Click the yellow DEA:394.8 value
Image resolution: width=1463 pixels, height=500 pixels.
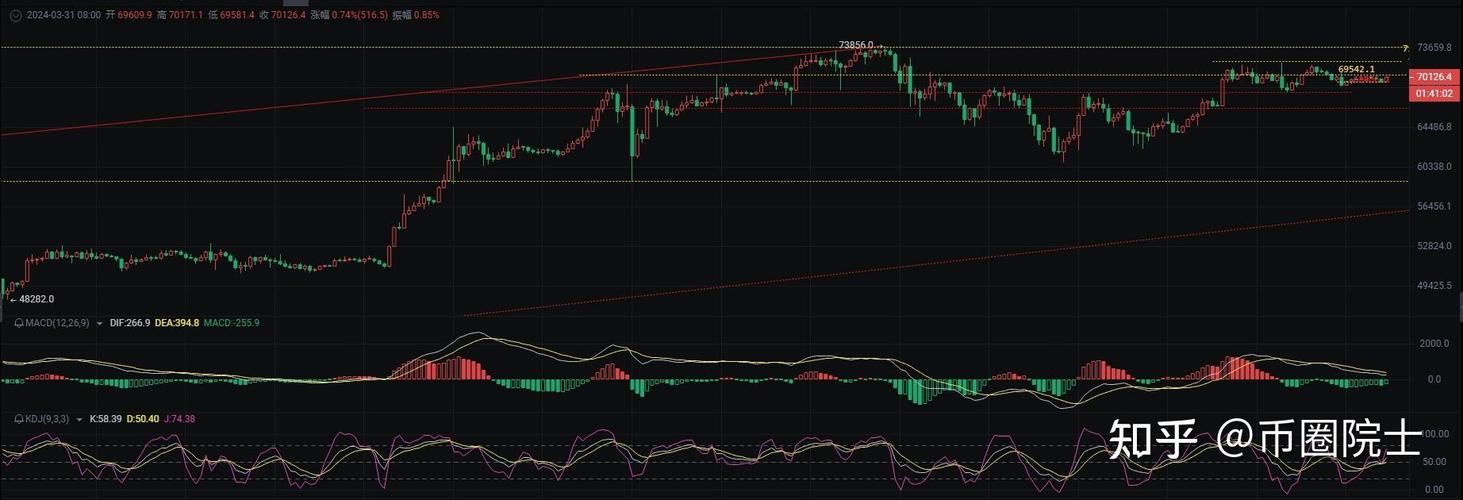(177, 323)
